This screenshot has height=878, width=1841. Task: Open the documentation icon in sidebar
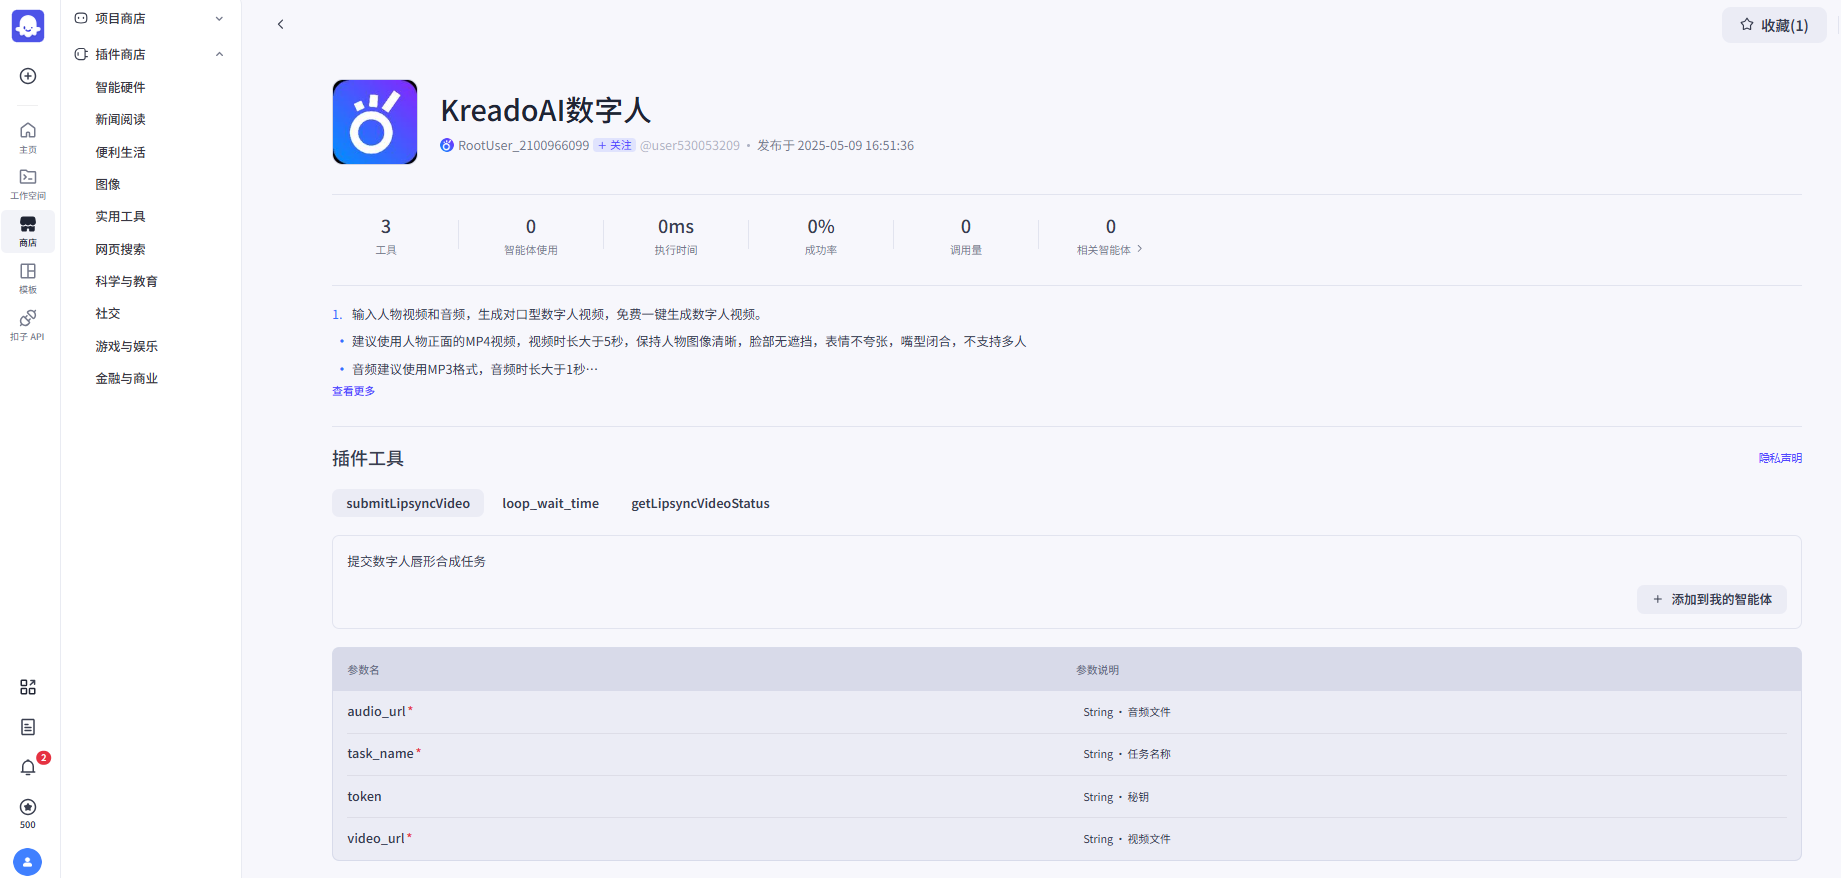click(x=28, y=727)
